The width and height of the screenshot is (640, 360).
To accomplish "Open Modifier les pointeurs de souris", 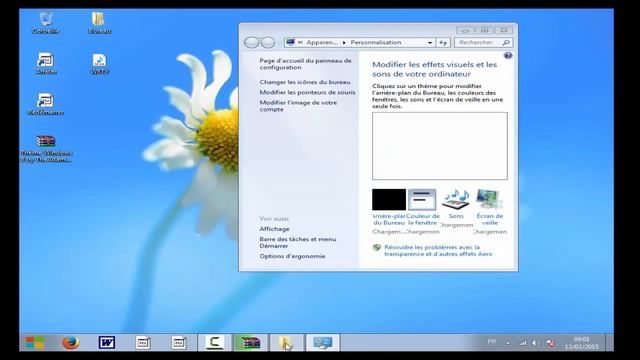I will 307,92.
